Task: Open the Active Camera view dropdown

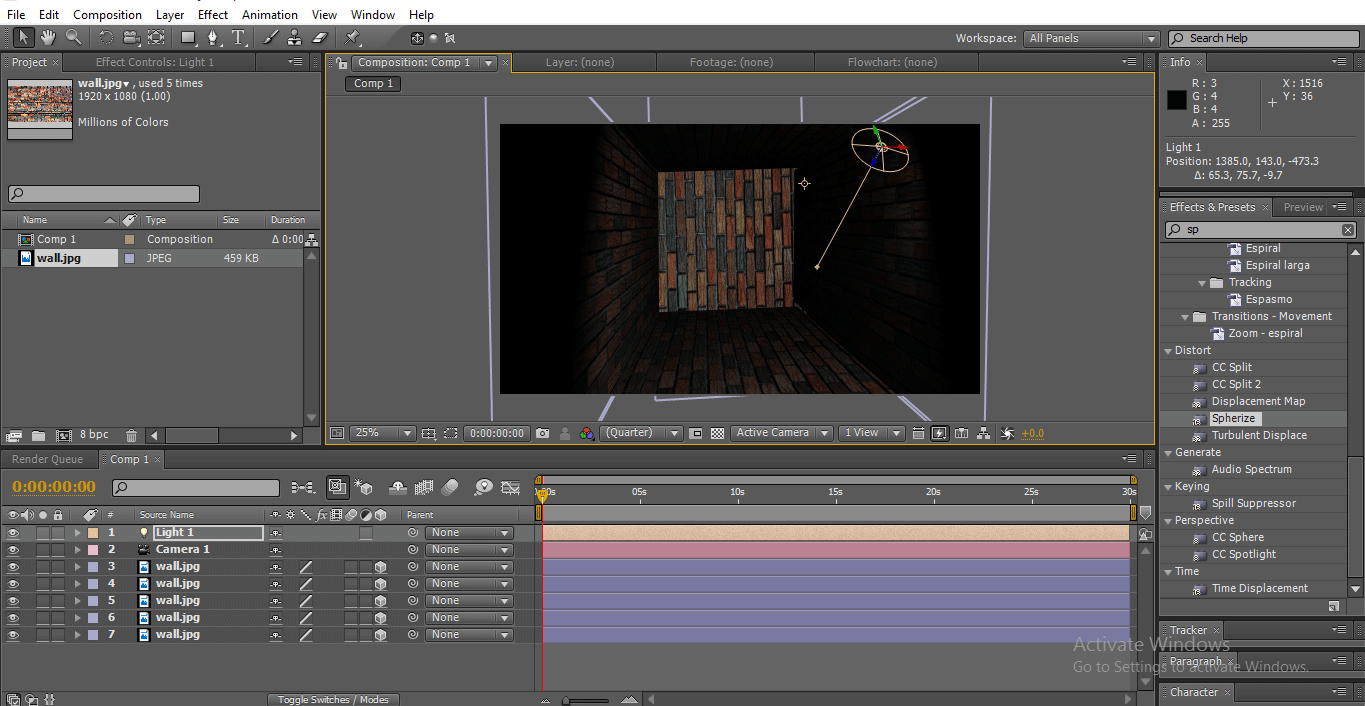Action: click(x=781, y=433)
